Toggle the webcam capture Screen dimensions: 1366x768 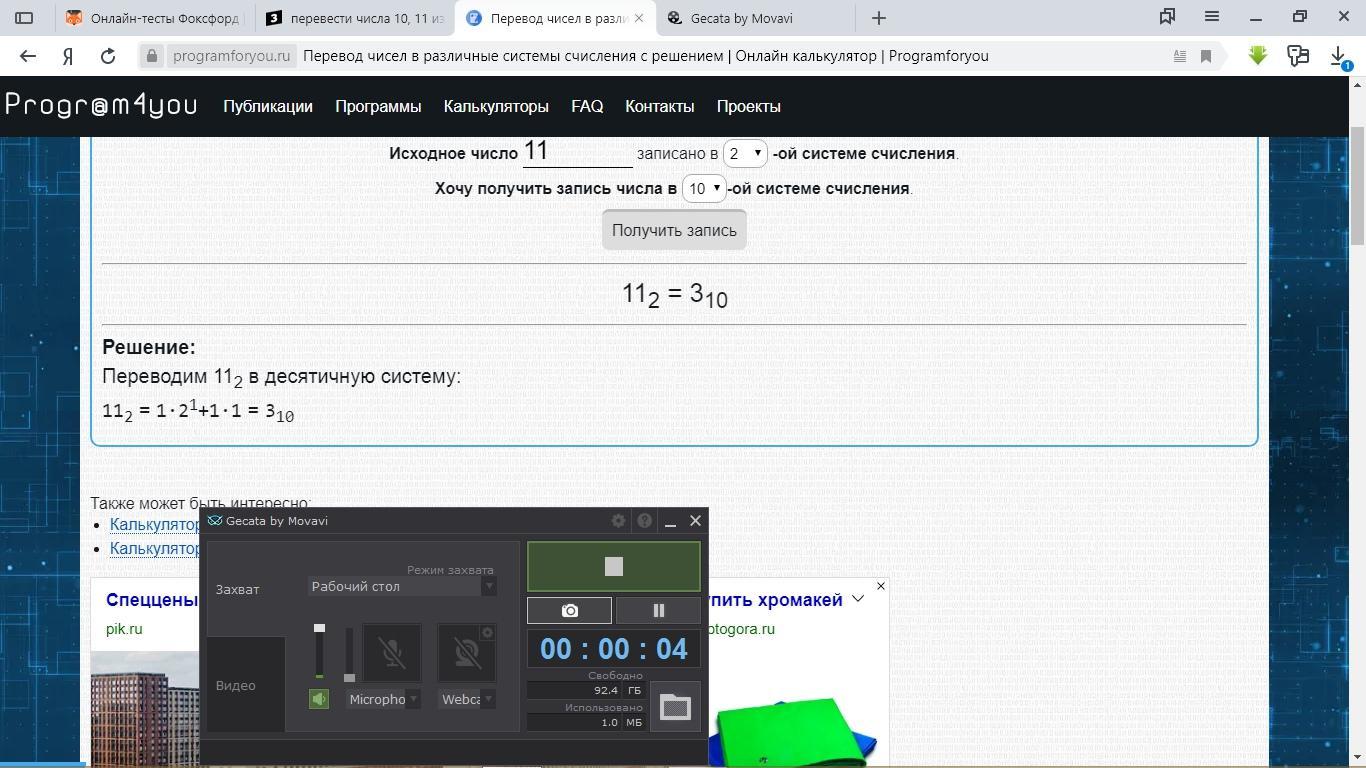466,654
